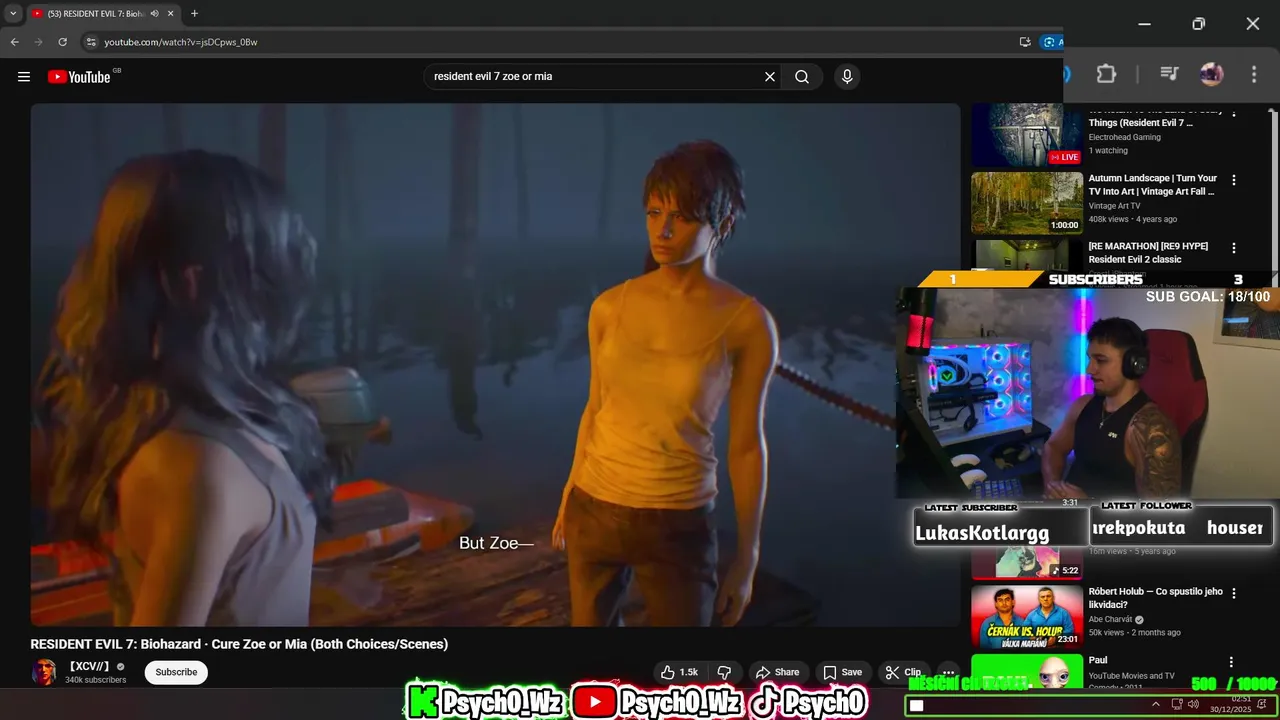
Task: Open the tab search dropdown arrow
Action: pyautogui.click(x=13, y=14)
